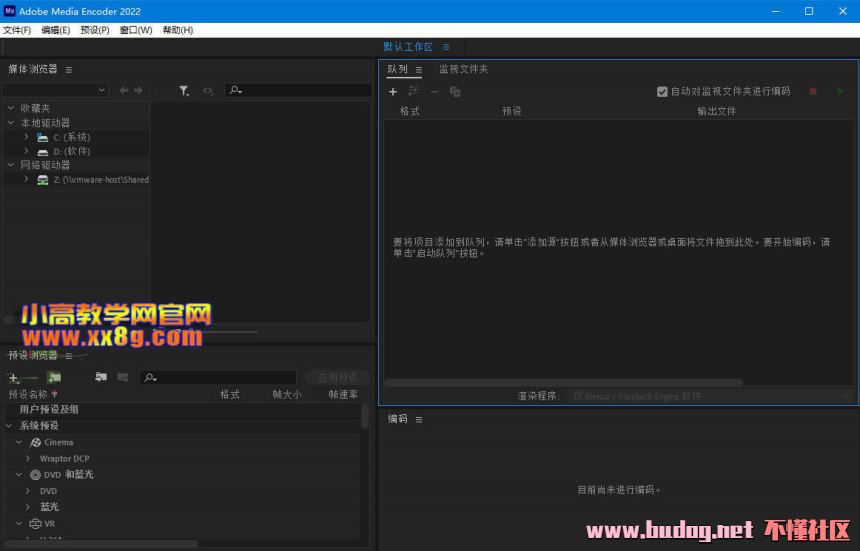Click the queue horizontal scrollbar

click(x=563, y=382)
